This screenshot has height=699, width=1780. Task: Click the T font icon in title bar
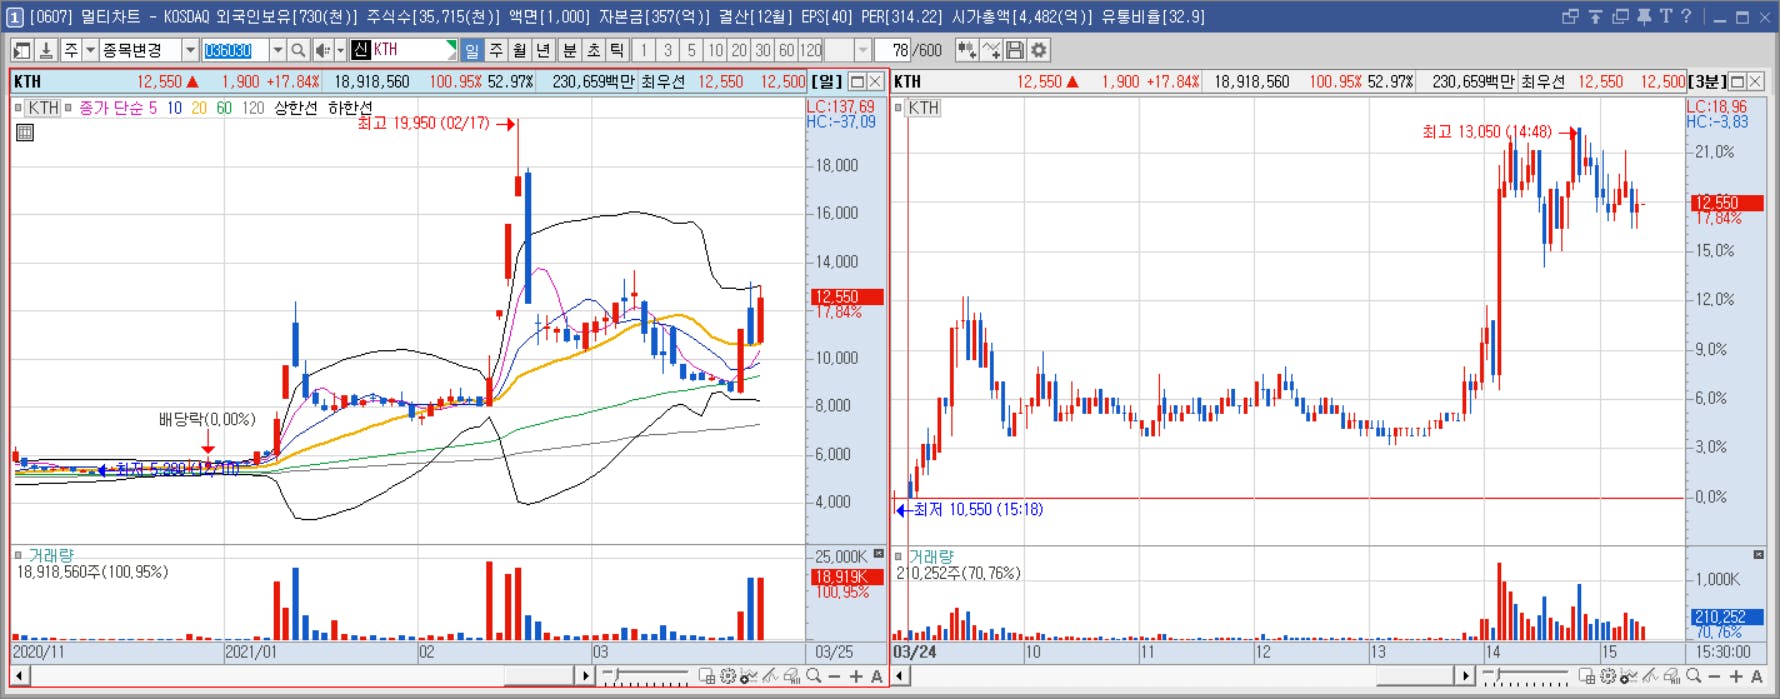pyautogui.click(x=1665, y=16)
